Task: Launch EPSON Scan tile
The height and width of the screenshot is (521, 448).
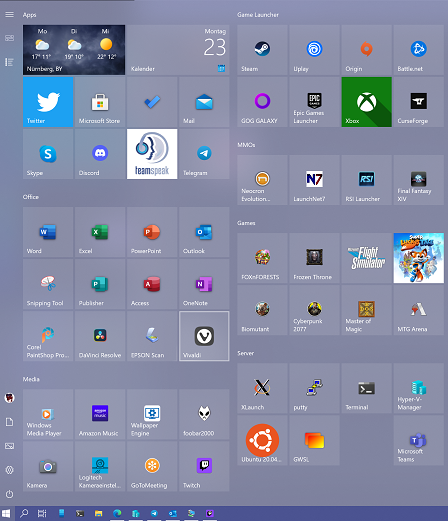Action: (x=152, y=336)
